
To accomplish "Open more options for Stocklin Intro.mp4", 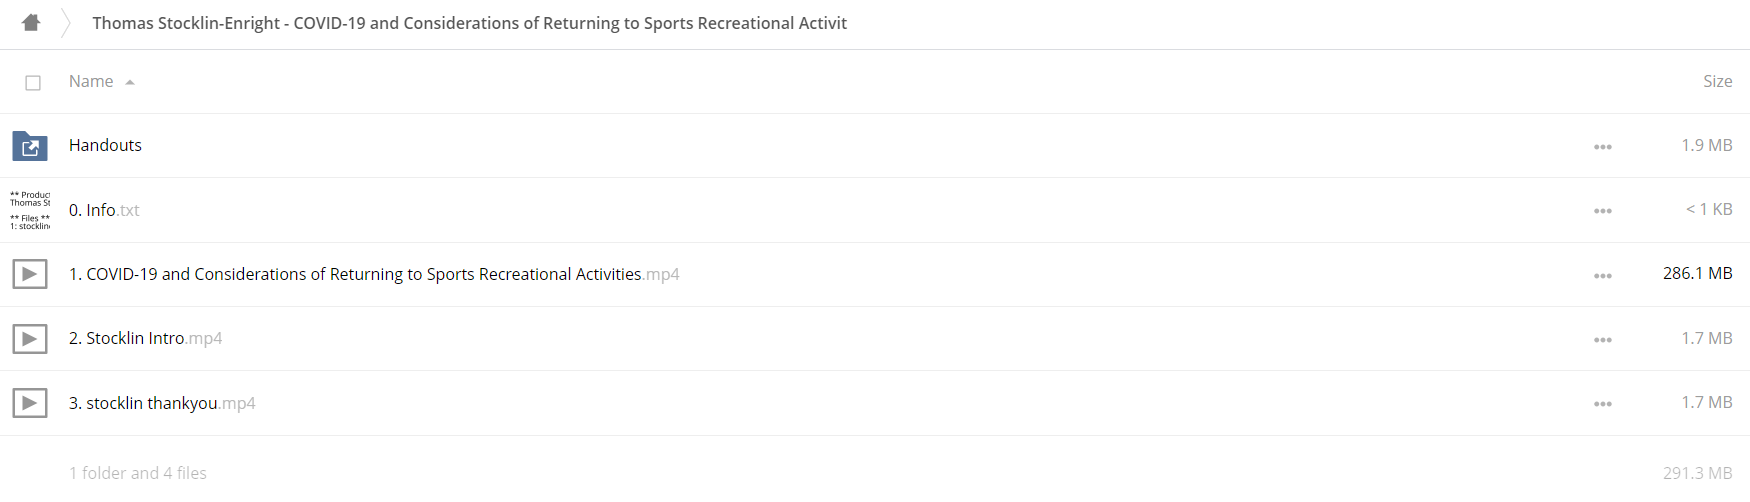I will click(x=1603, y=340).
